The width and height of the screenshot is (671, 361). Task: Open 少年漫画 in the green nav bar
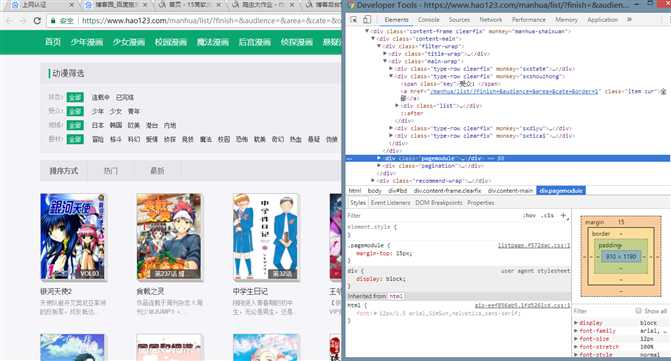click(86, 42)
